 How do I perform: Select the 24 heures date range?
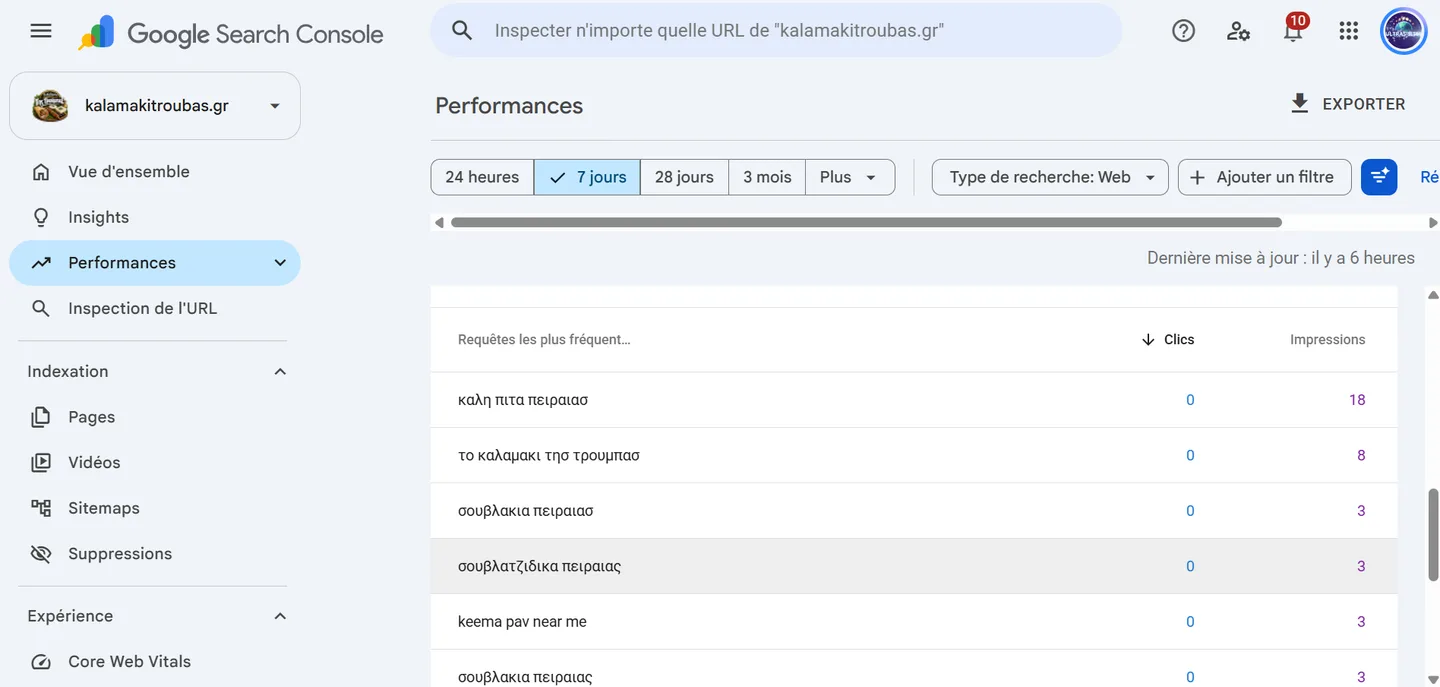click(482, 177)
